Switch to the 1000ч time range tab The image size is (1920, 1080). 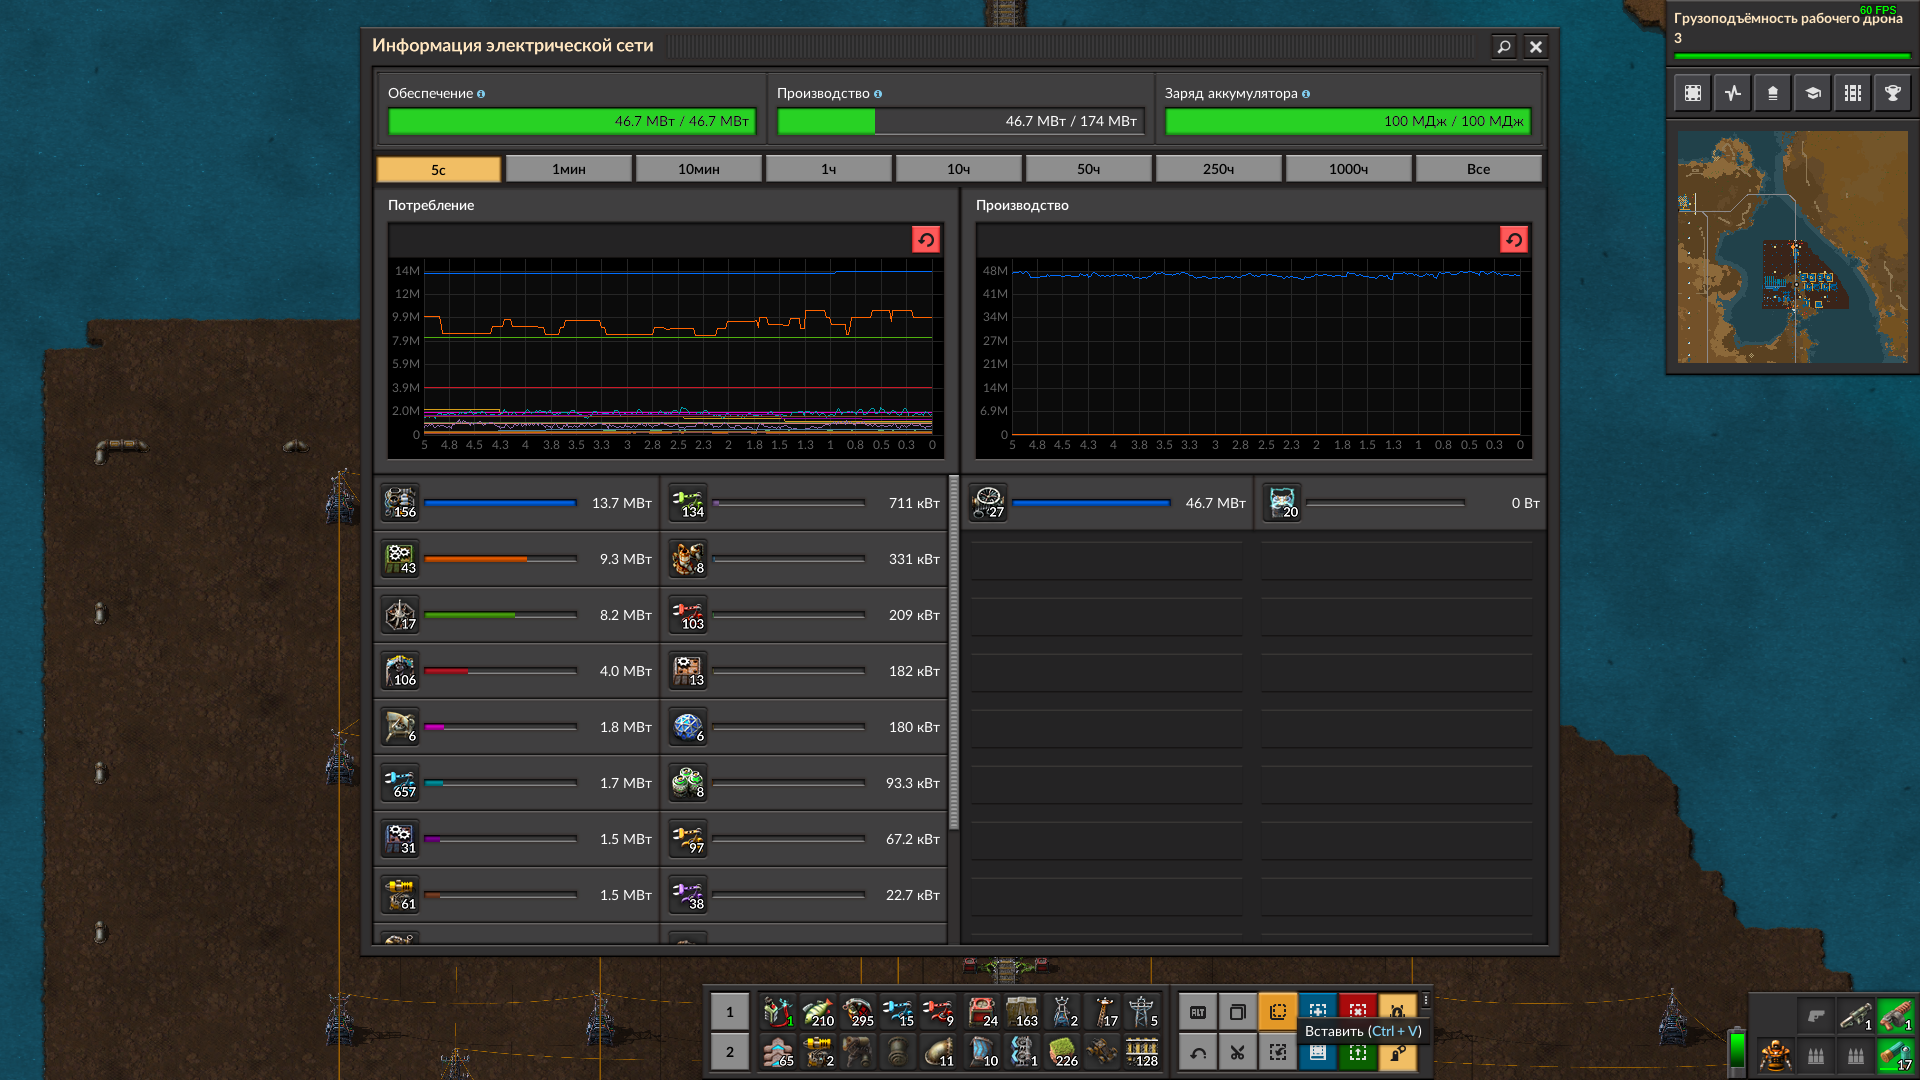pyautogui.click(x=1349, y=169)
